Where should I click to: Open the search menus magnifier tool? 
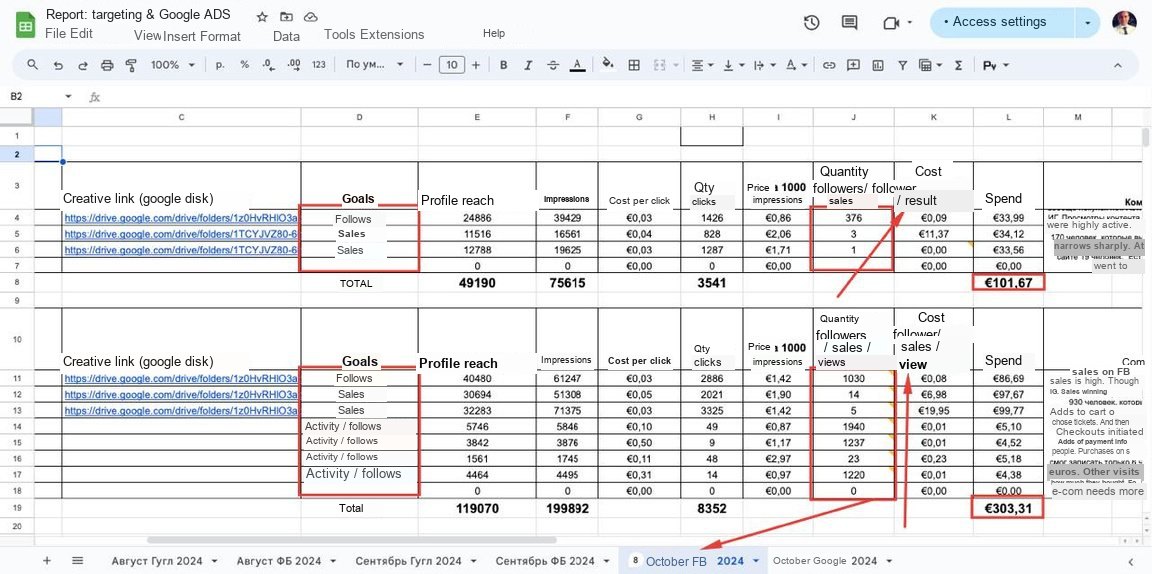[x=32, y=65]
